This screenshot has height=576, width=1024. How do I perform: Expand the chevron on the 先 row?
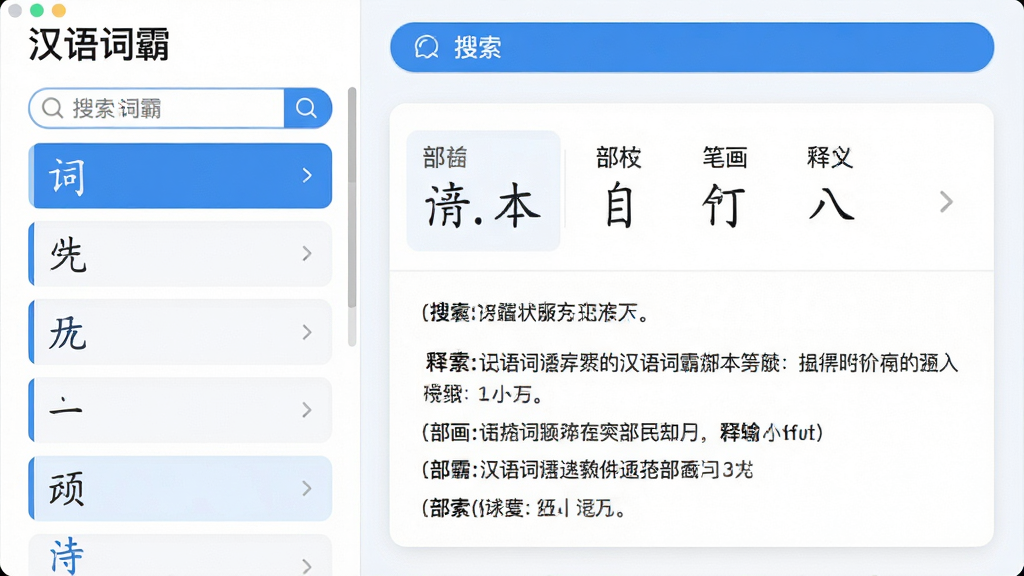307,253
